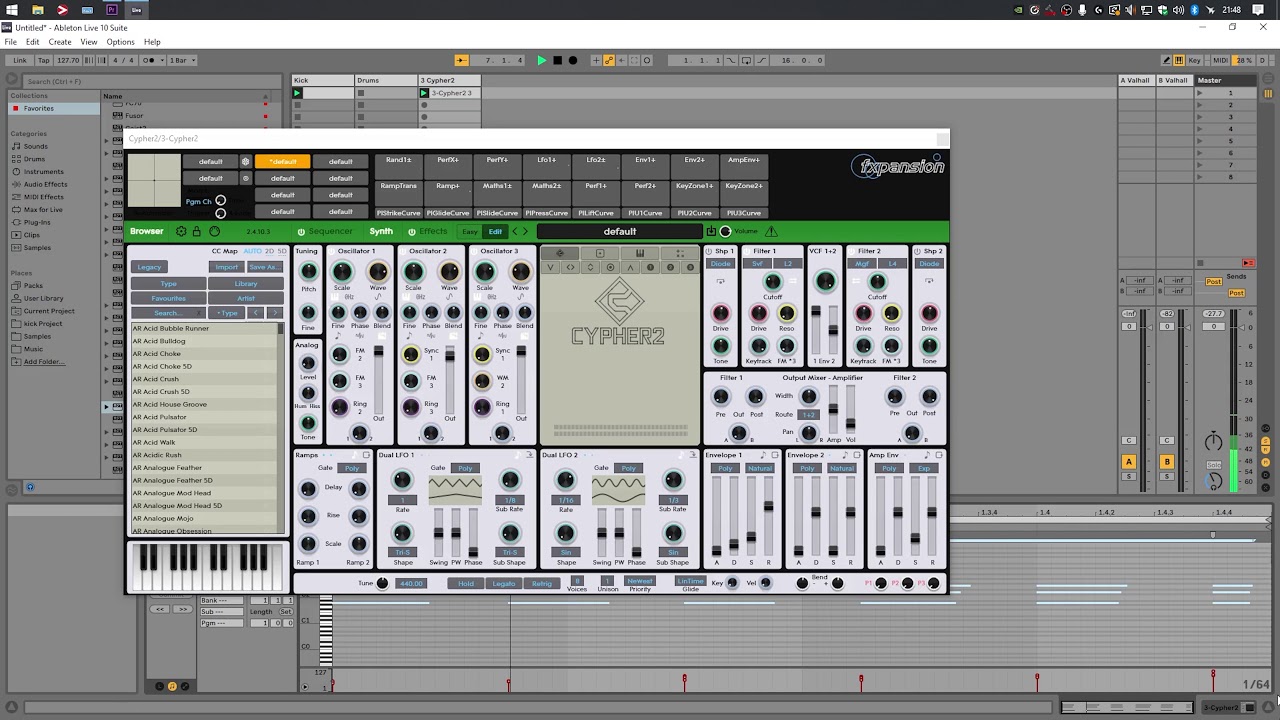The width and height of the screenshot is (1280, 720).
Task: Click Ableton Play button
Action: pyautogui.click(x=542, y=60)
